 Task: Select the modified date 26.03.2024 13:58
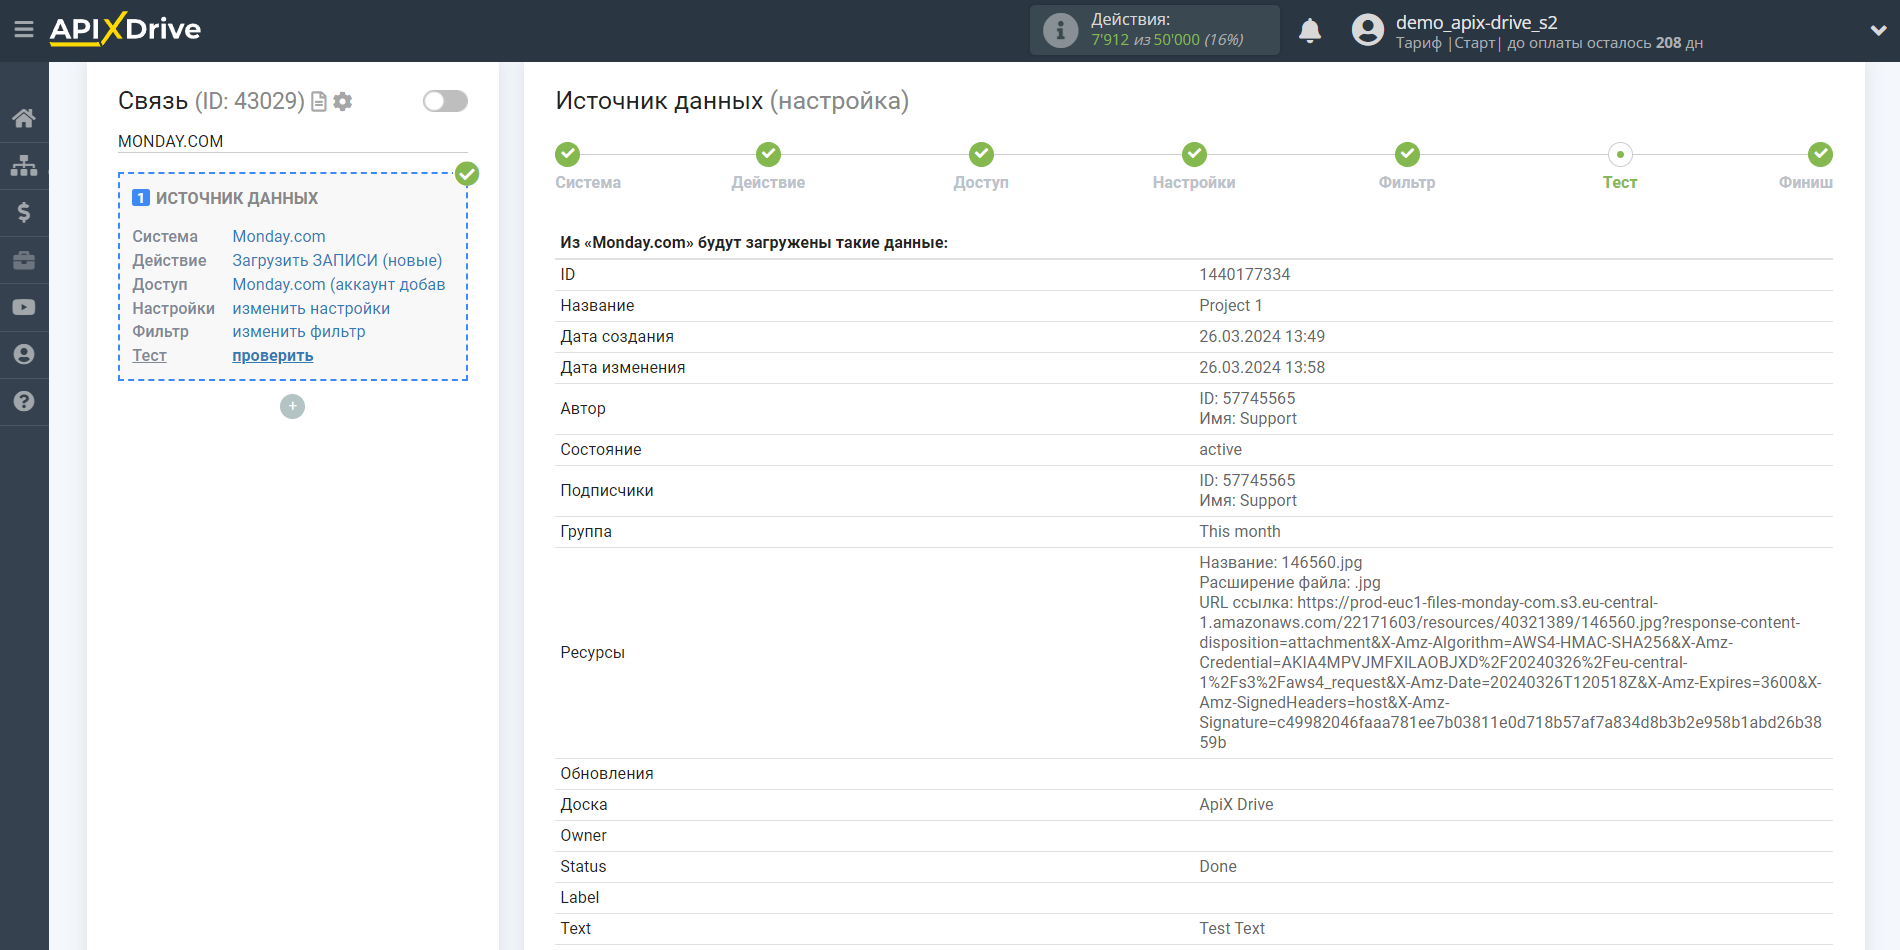click(x=1262, y=367)
